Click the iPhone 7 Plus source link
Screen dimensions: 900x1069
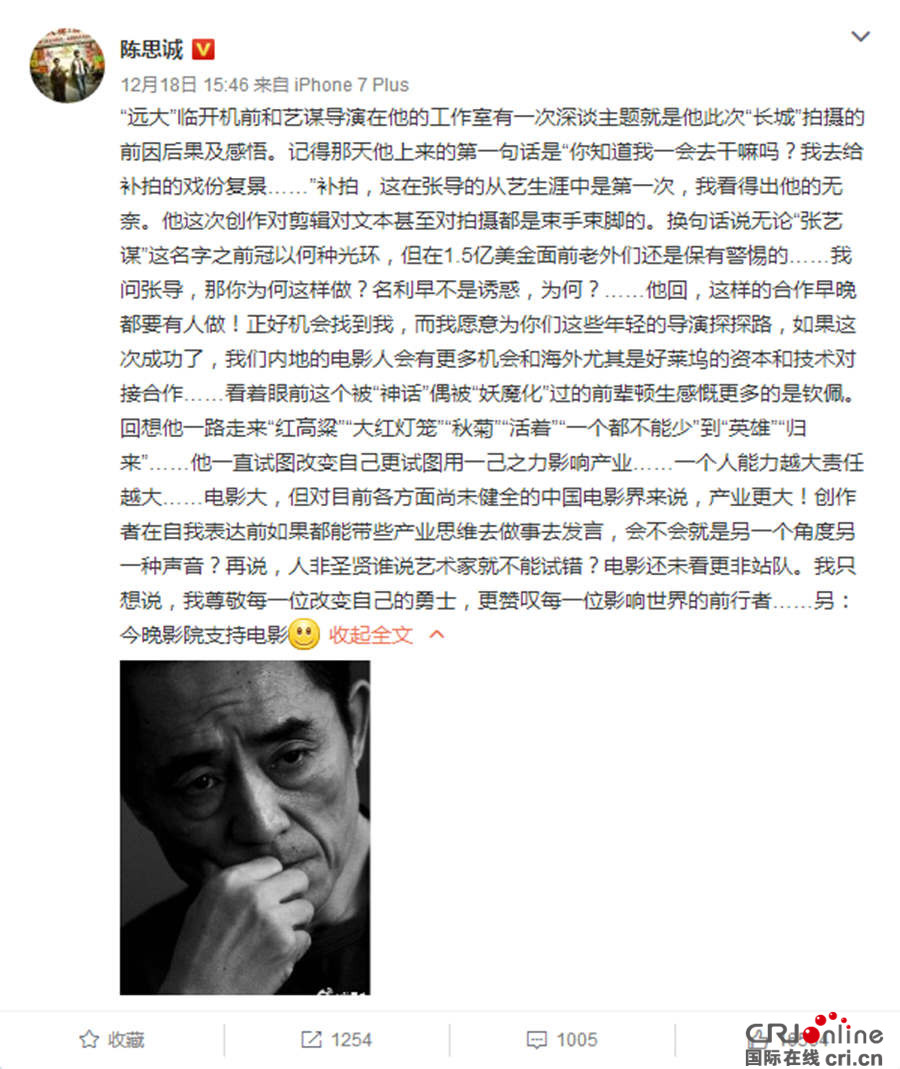[x=351, y=85]
